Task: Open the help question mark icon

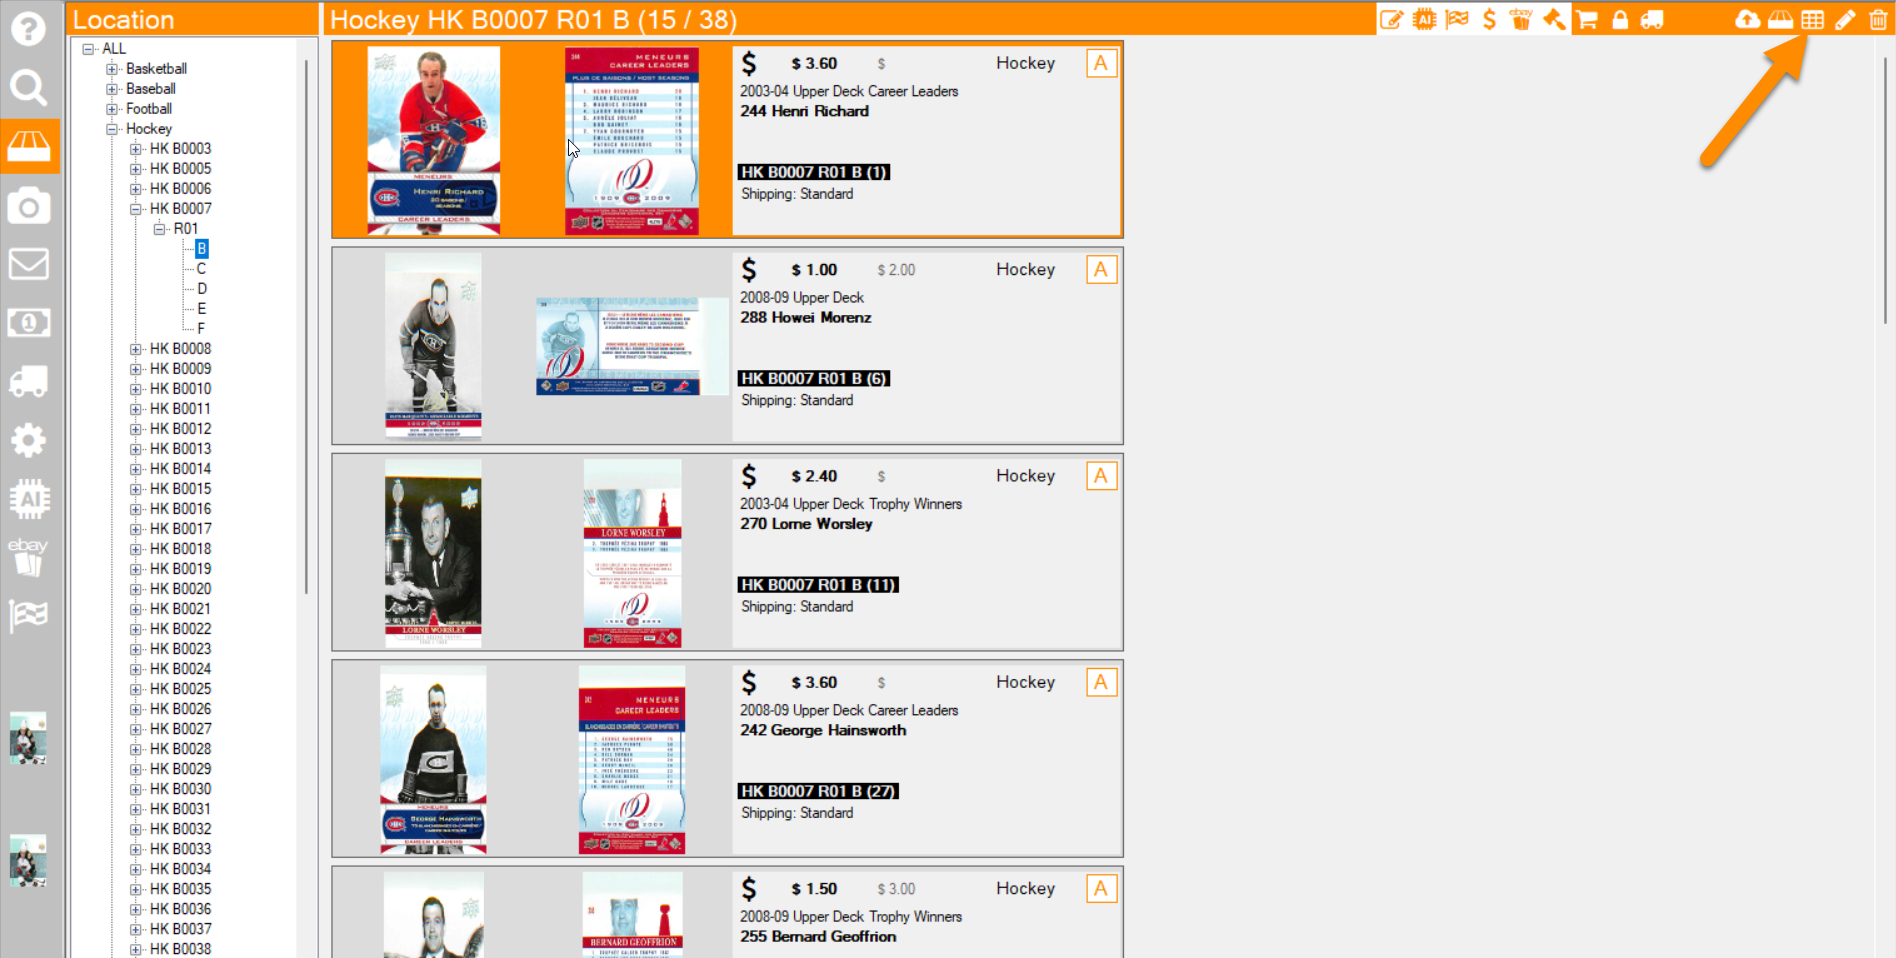Action: 28,28
